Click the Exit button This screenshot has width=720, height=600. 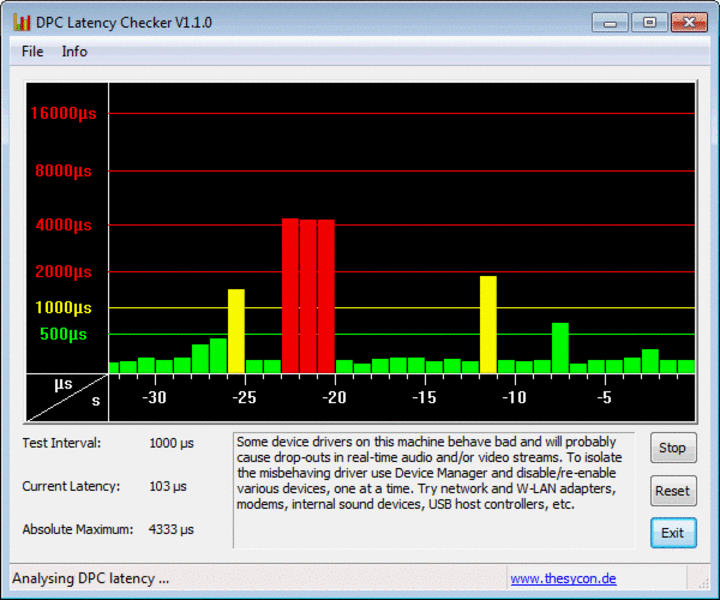(673, 533)
